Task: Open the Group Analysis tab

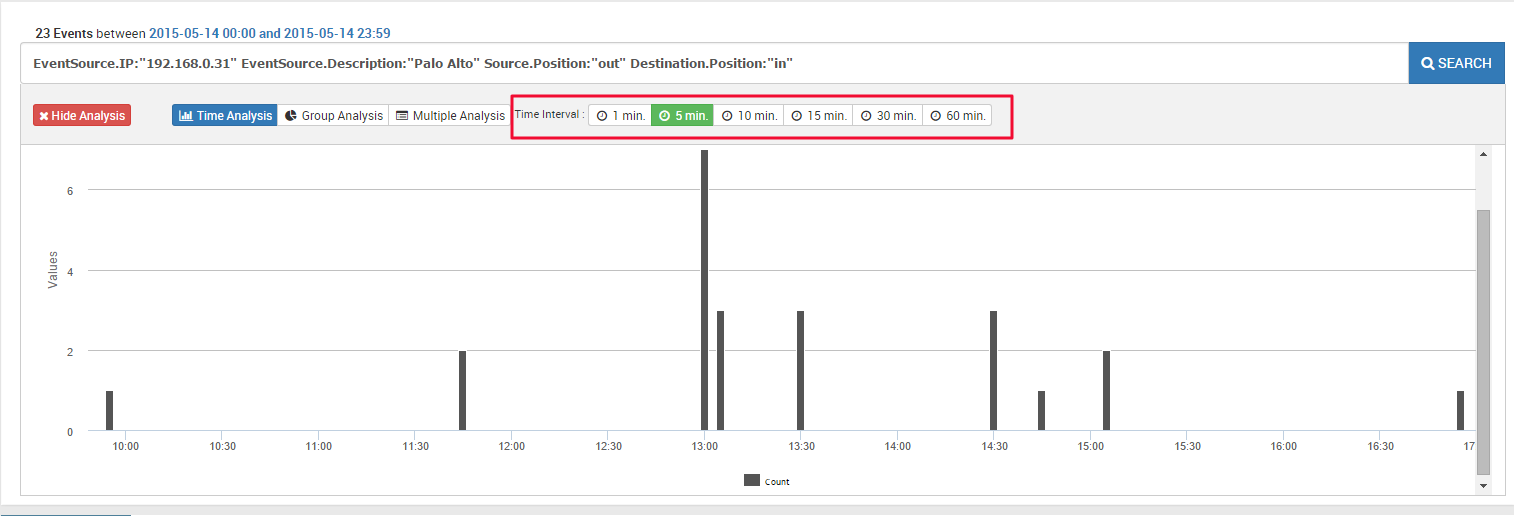Action: [333, 116]
